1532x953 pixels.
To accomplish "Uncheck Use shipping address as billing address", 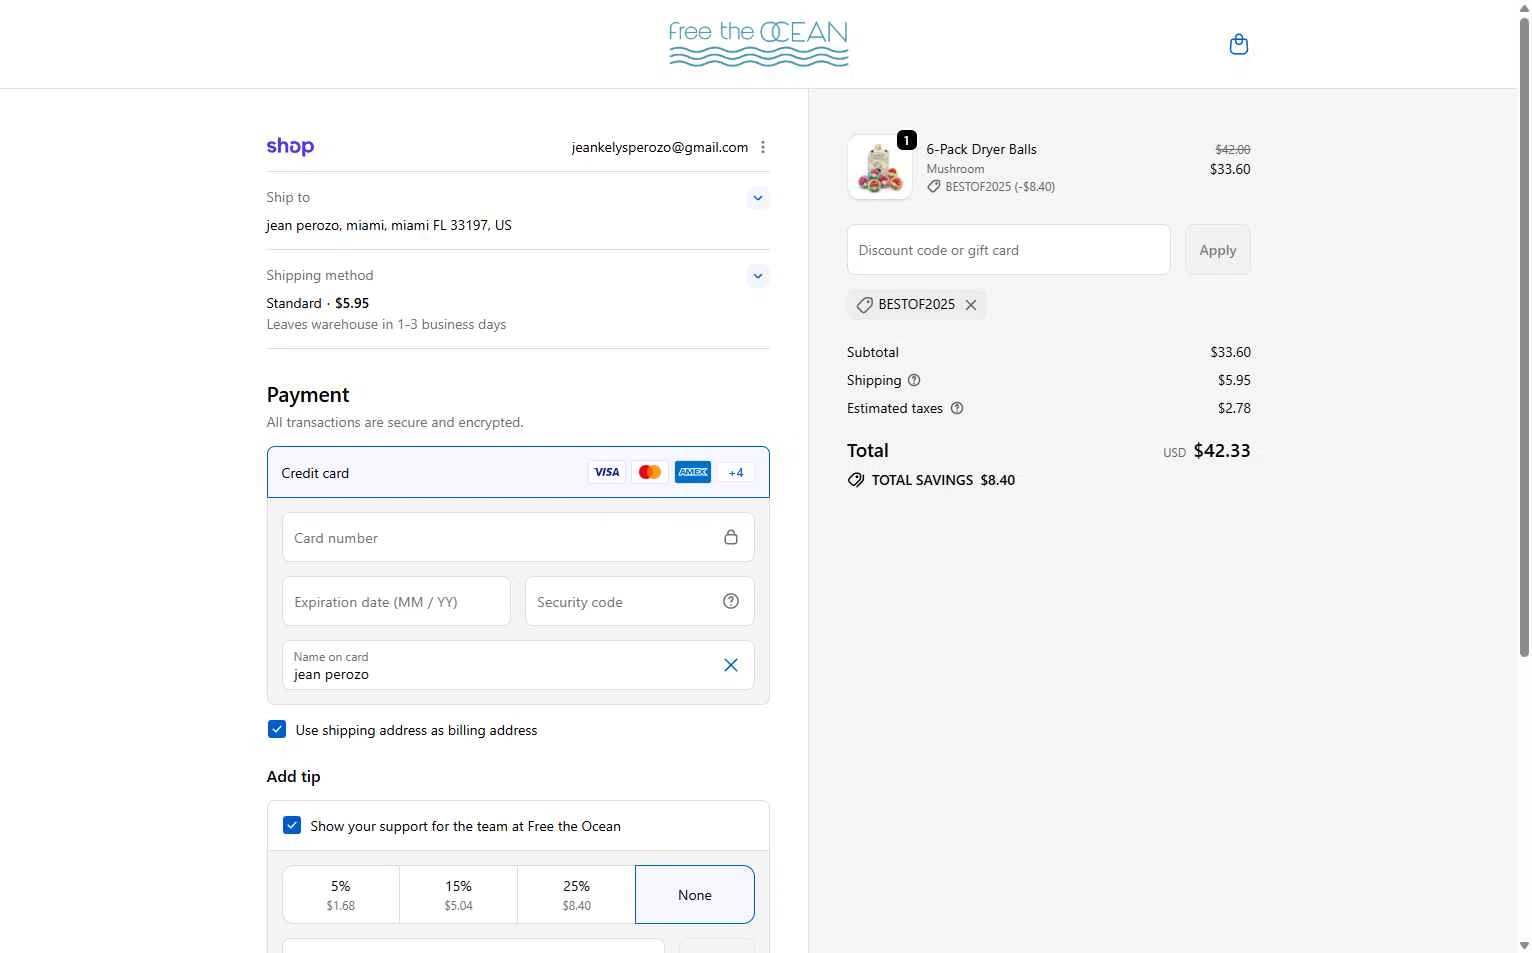I will point(277,730).
